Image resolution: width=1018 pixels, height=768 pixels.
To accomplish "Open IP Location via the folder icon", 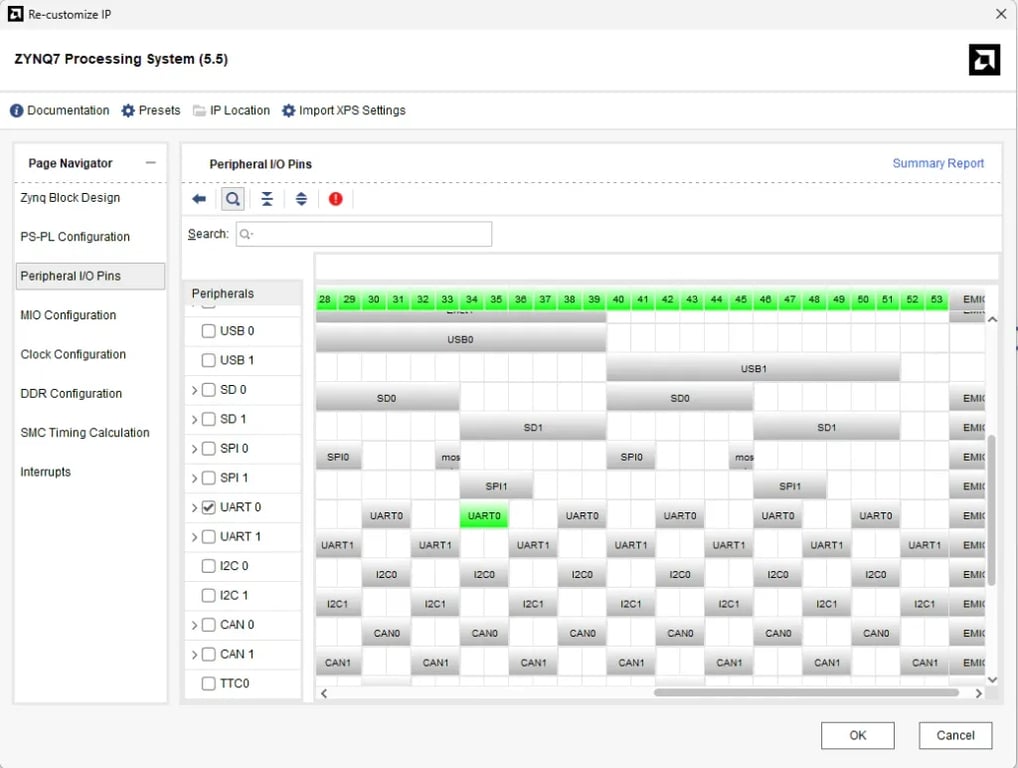I will coord(199,111).
